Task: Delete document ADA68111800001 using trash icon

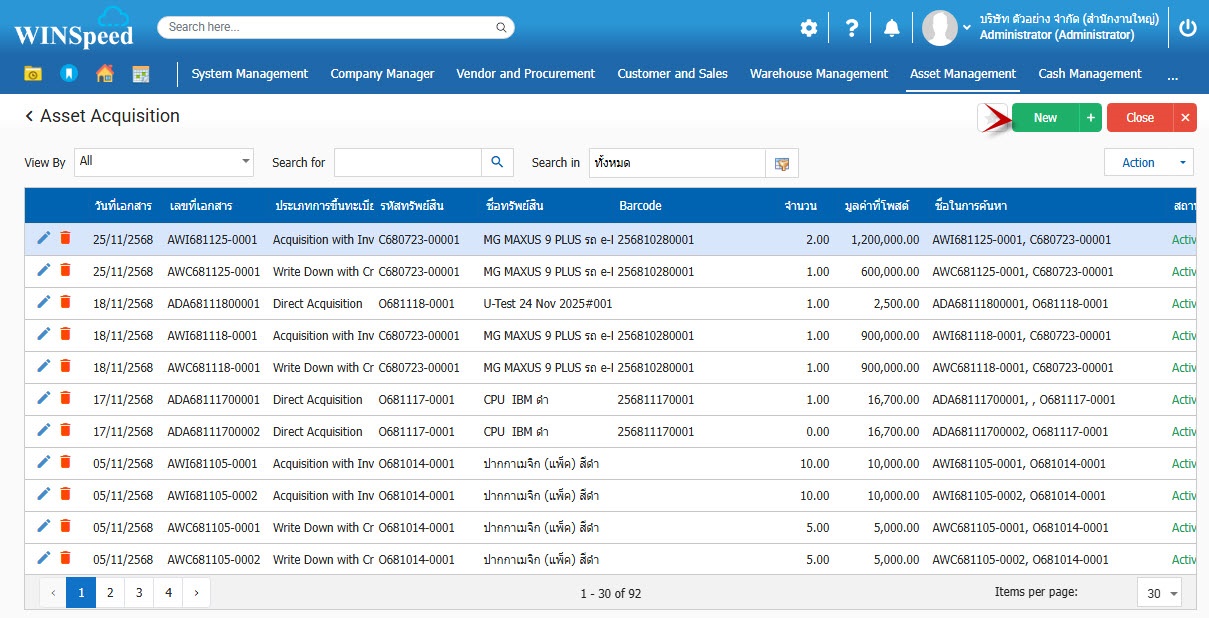Action: tap(65, 302)
